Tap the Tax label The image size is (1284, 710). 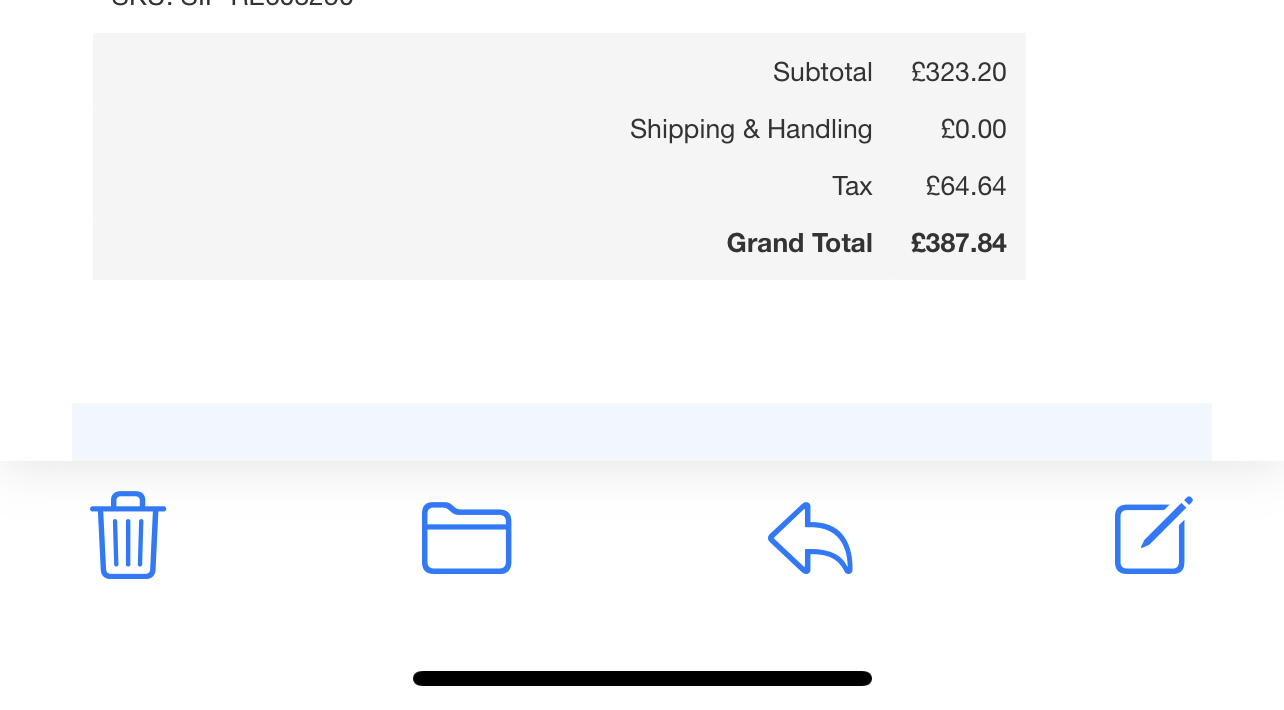tap(852, 186)
